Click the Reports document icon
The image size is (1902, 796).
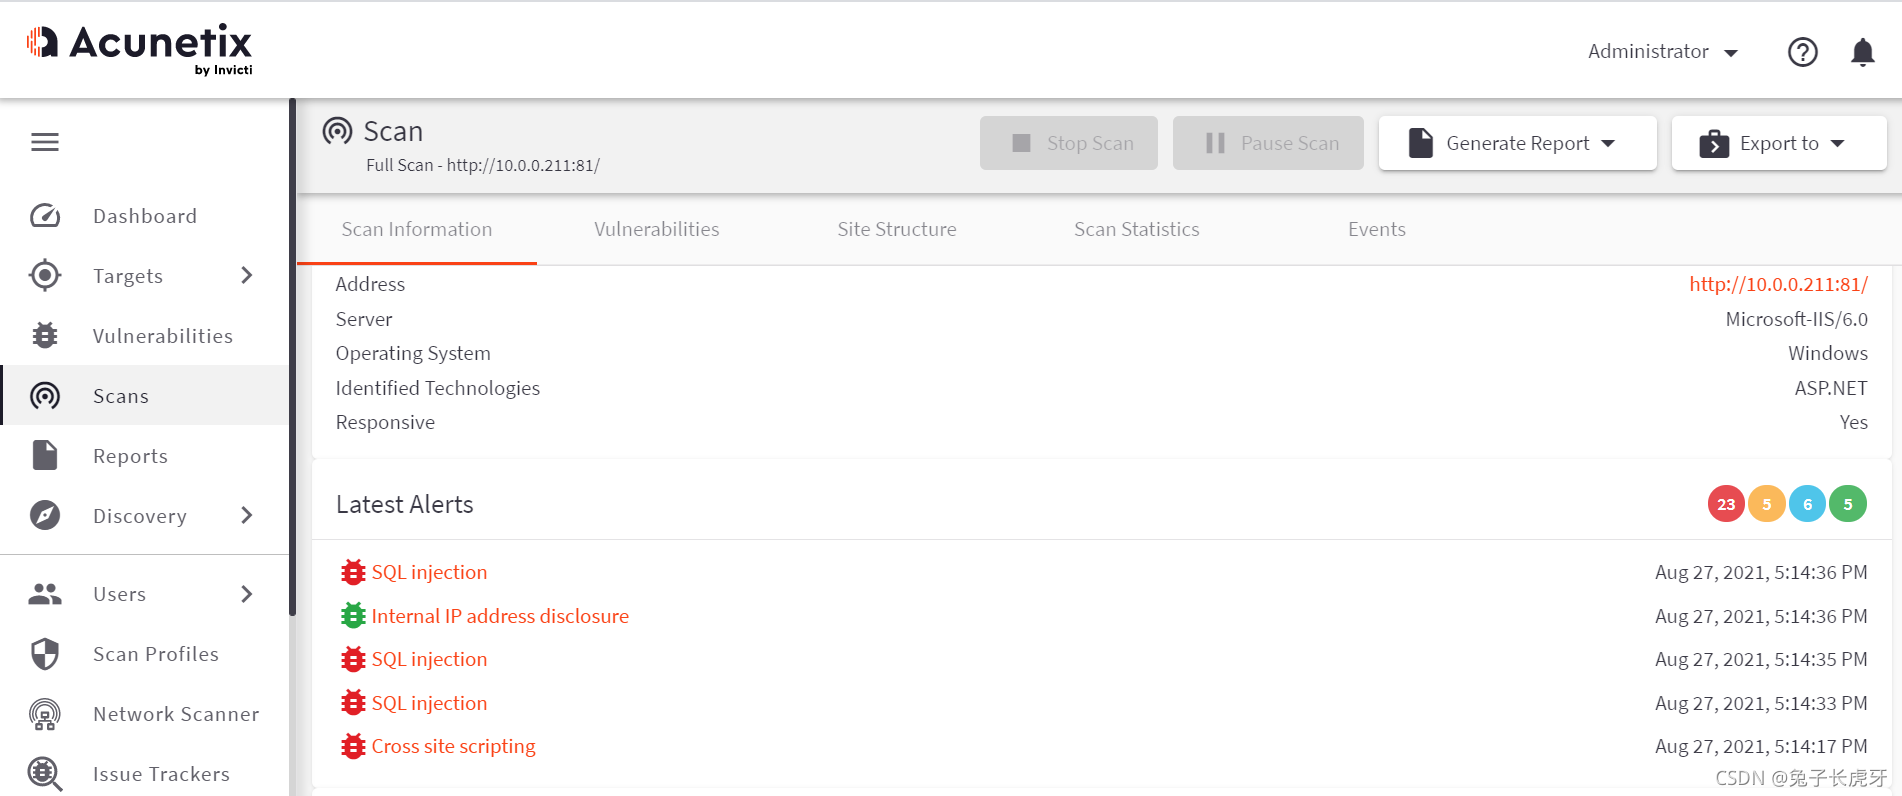(45, 455)
